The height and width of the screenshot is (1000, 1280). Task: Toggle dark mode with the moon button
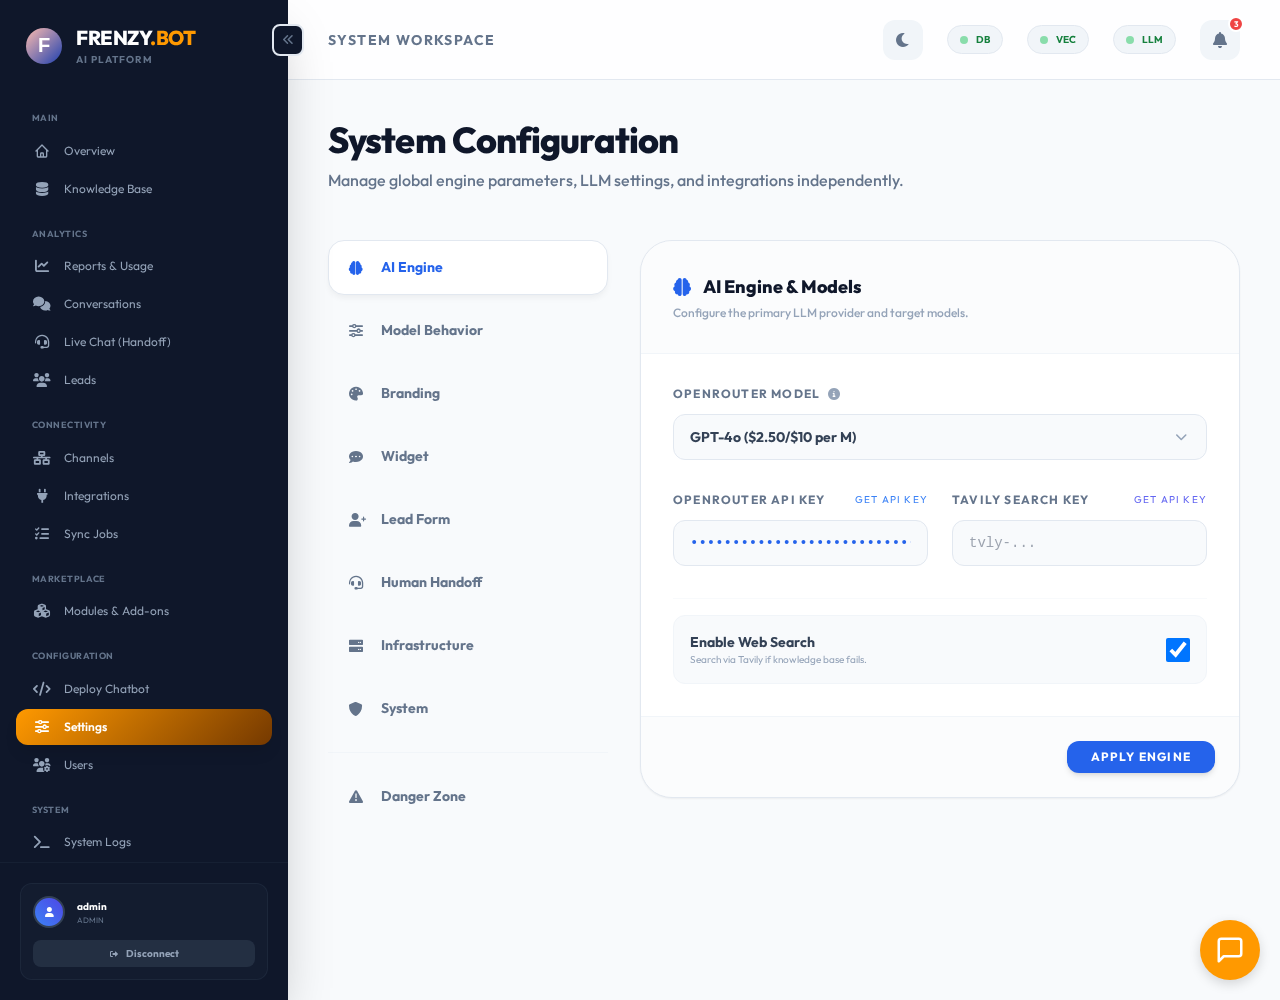tap(902, 40)
